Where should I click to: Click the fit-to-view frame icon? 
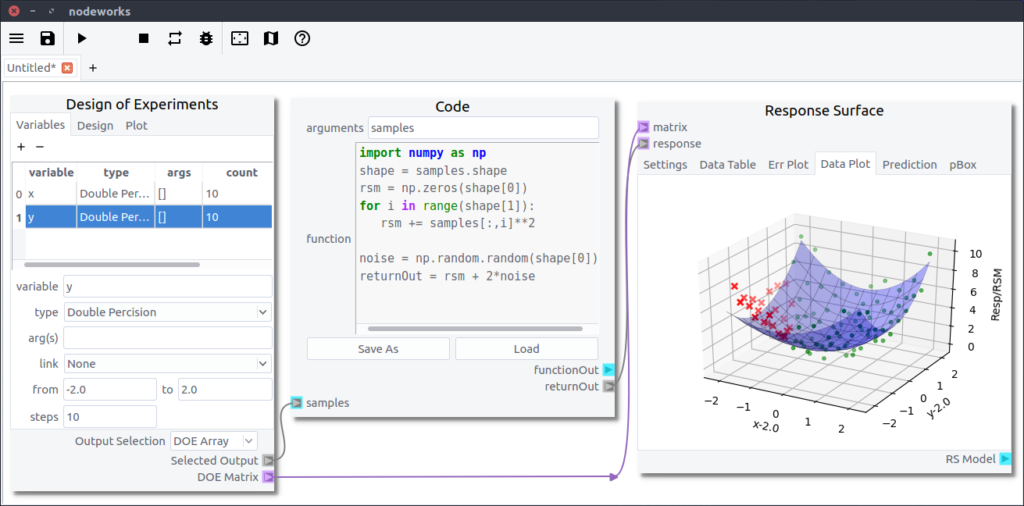(x=239, y=38)
